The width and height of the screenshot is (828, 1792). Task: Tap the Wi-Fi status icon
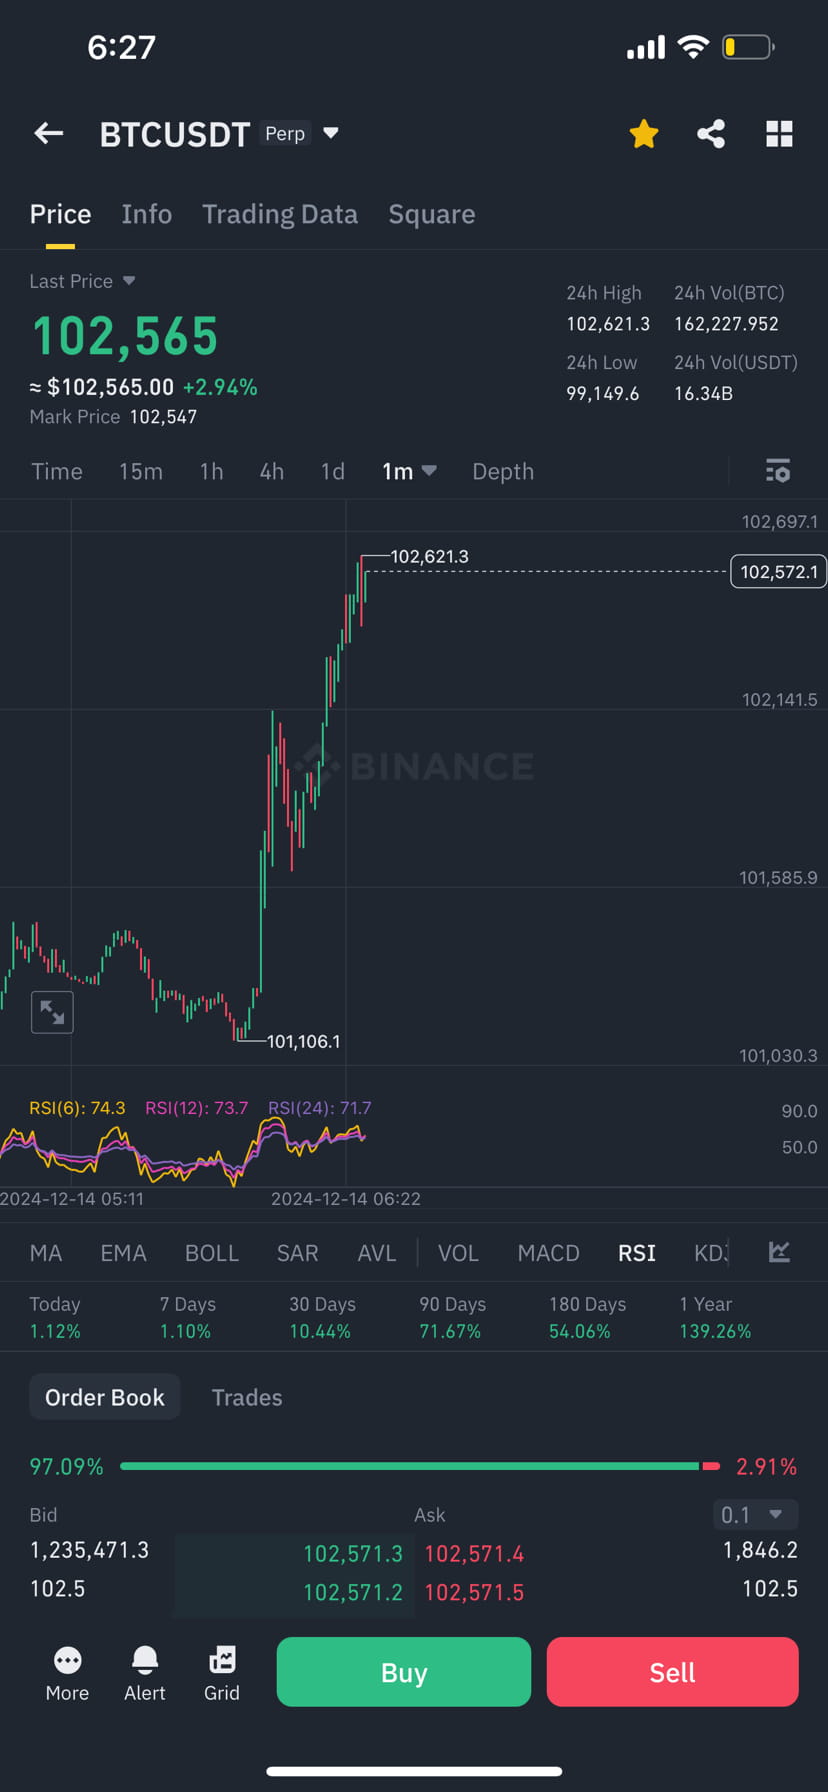coord(692,46)
